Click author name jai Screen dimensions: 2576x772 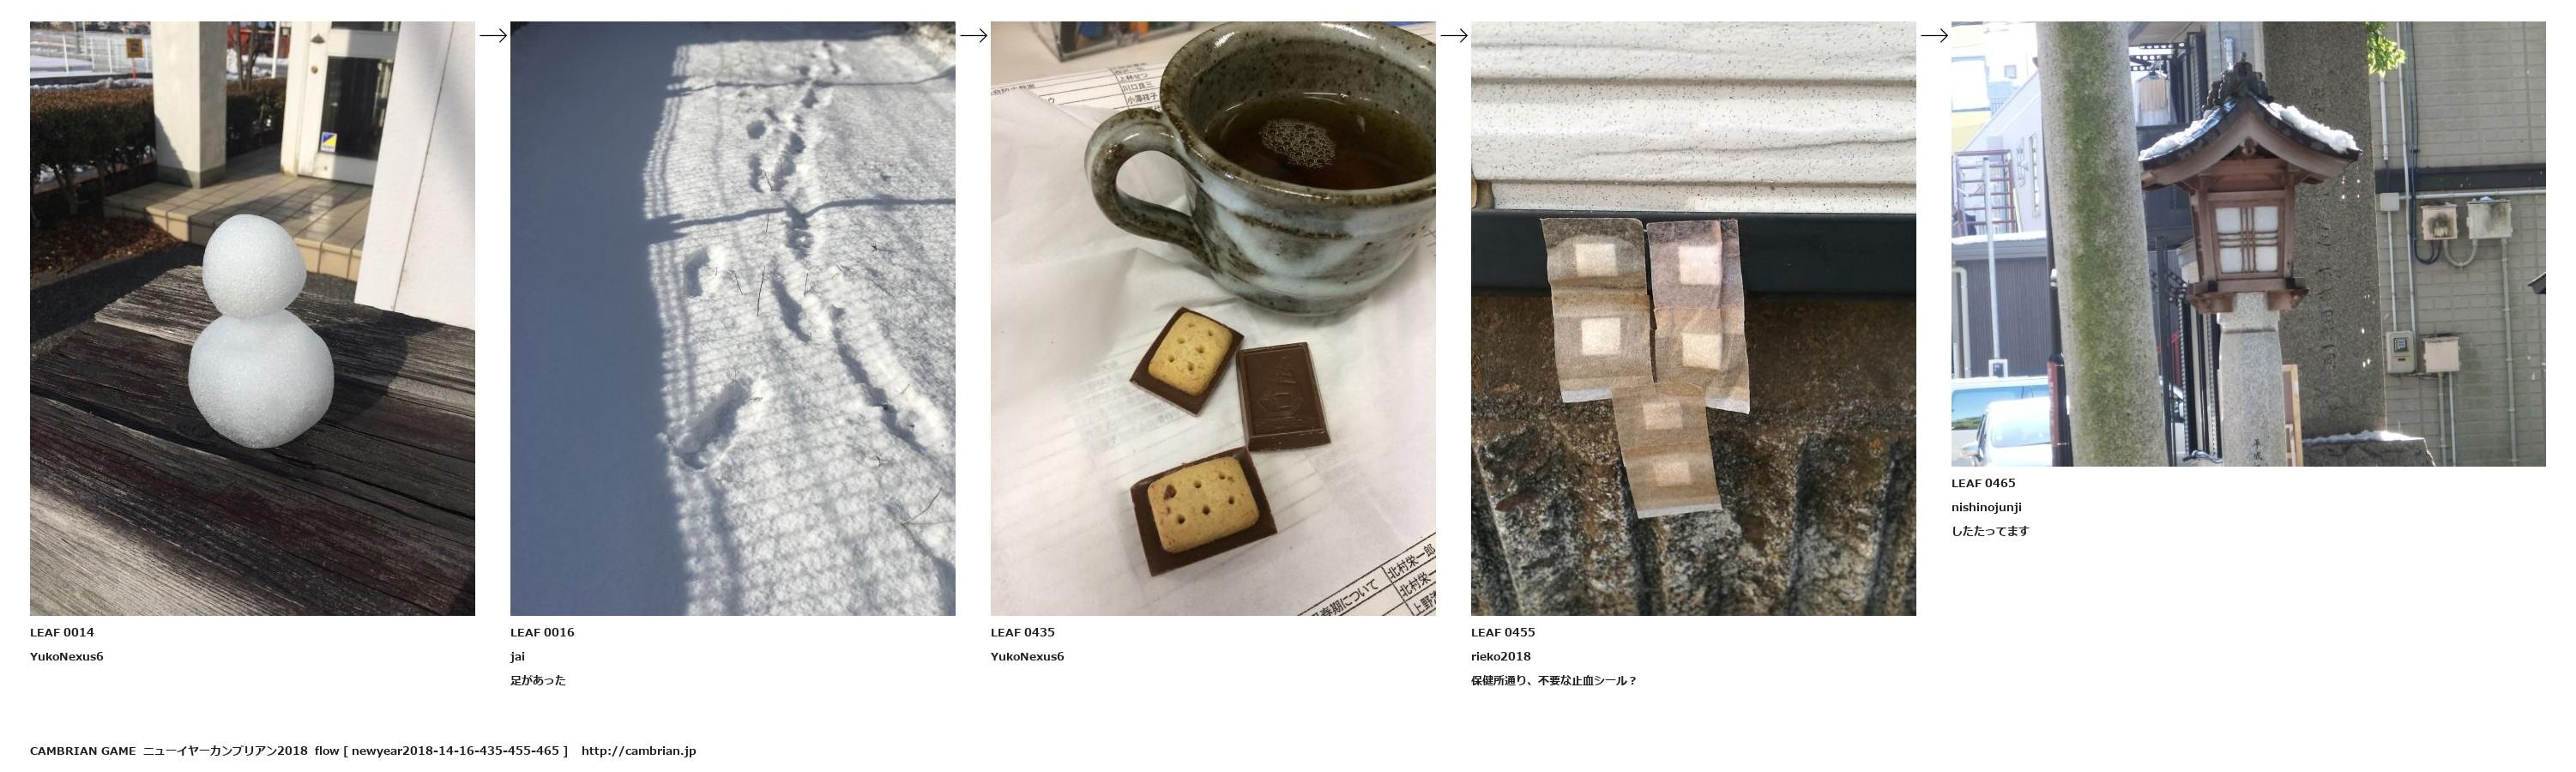coord(517,657)
